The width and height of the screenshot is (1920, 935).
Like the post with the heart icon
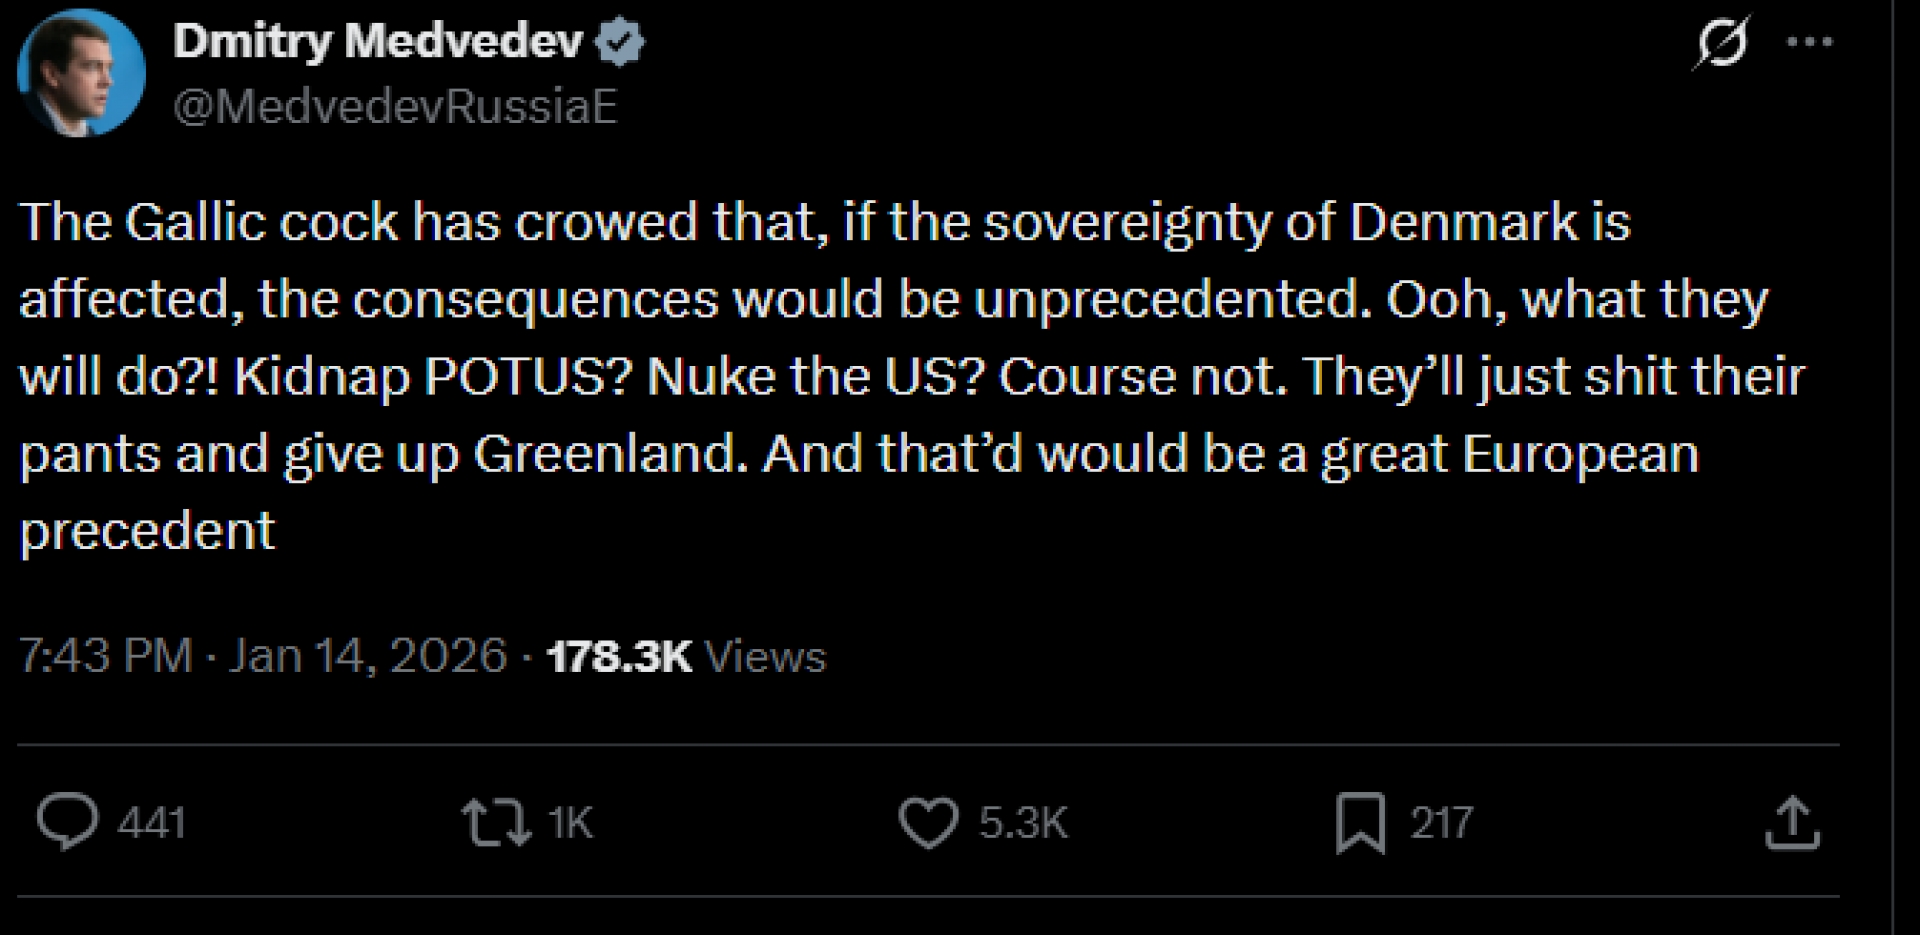pos(928,822)
